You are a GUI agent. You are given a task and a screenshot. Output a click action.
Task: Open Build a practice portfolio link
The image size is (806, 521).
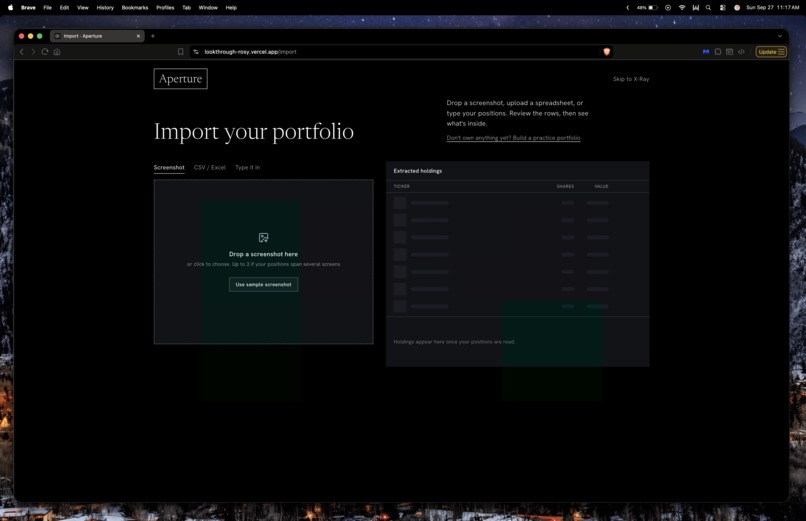click(513, 138)
